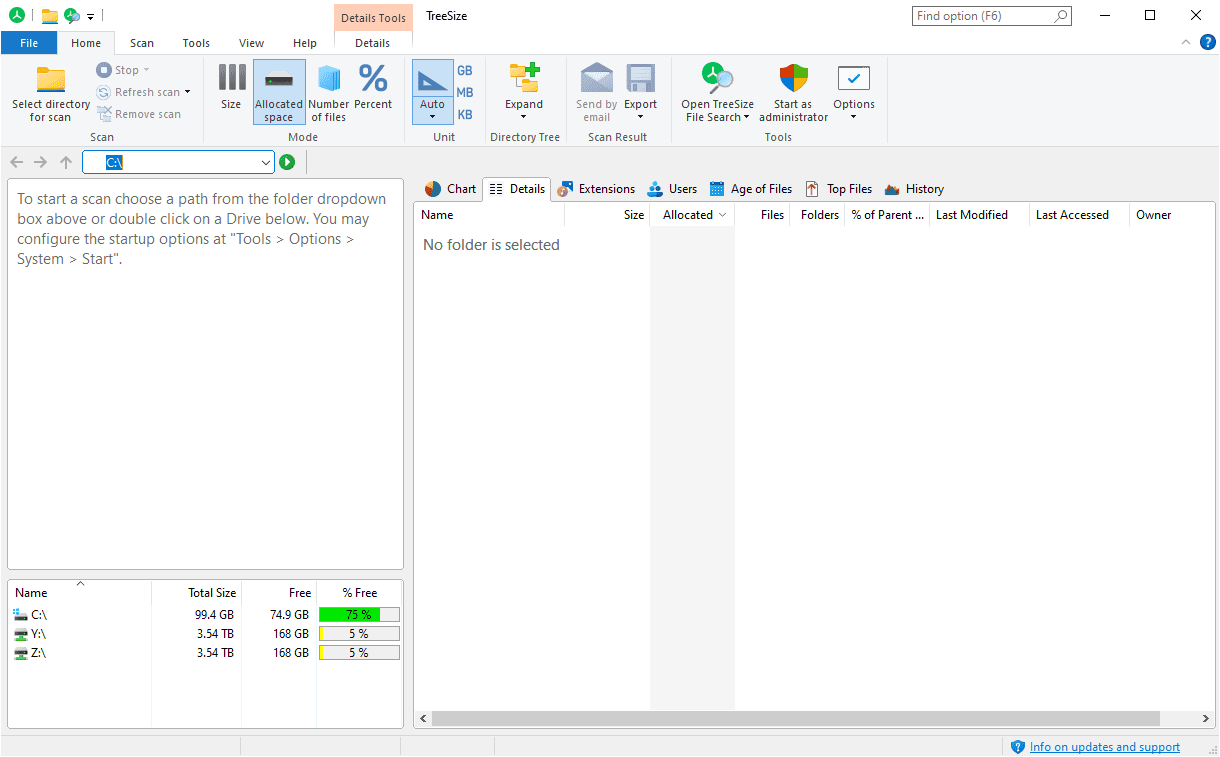Collapse the ribbon with the caret
The image size is (1220, 757).
pyautogui.click(x=1186, y=42)
